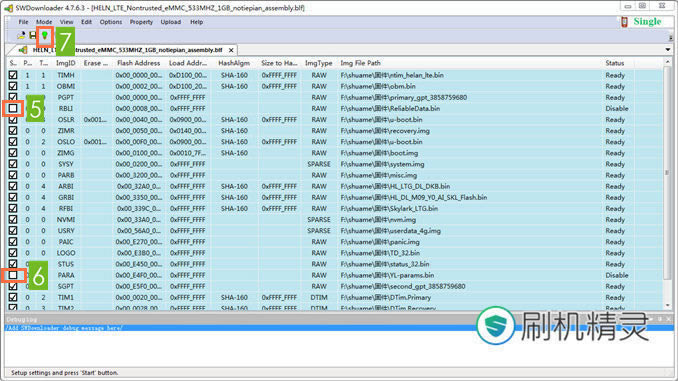Image resolution: width=678 pixels, height=381 pixels.
Task: Toggle the TIM1 DTim.Primary checkbox
Action: point(13,297)
